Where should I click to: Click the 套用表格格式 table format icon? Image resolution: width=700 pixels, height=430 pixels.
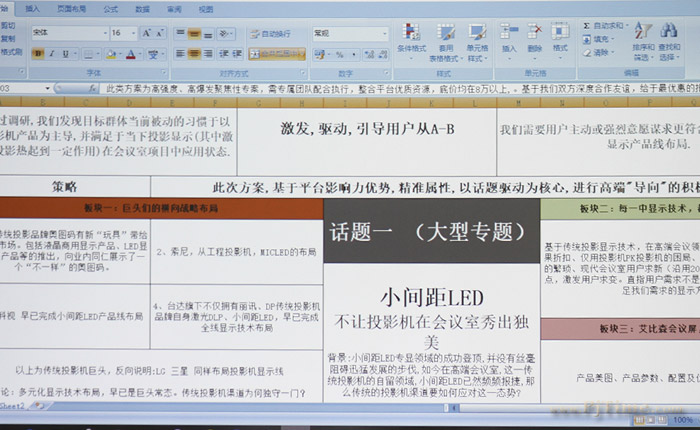point(445,38)
